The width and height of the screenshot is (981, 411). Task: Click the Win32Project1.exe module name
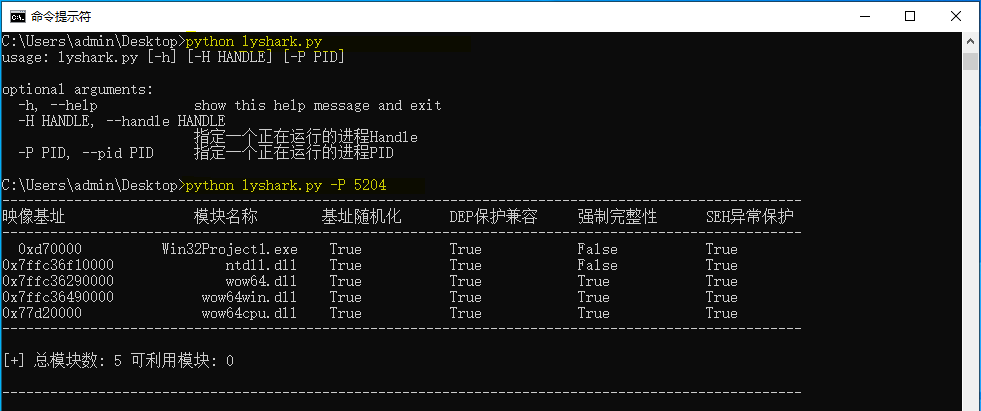pos(229,250)
